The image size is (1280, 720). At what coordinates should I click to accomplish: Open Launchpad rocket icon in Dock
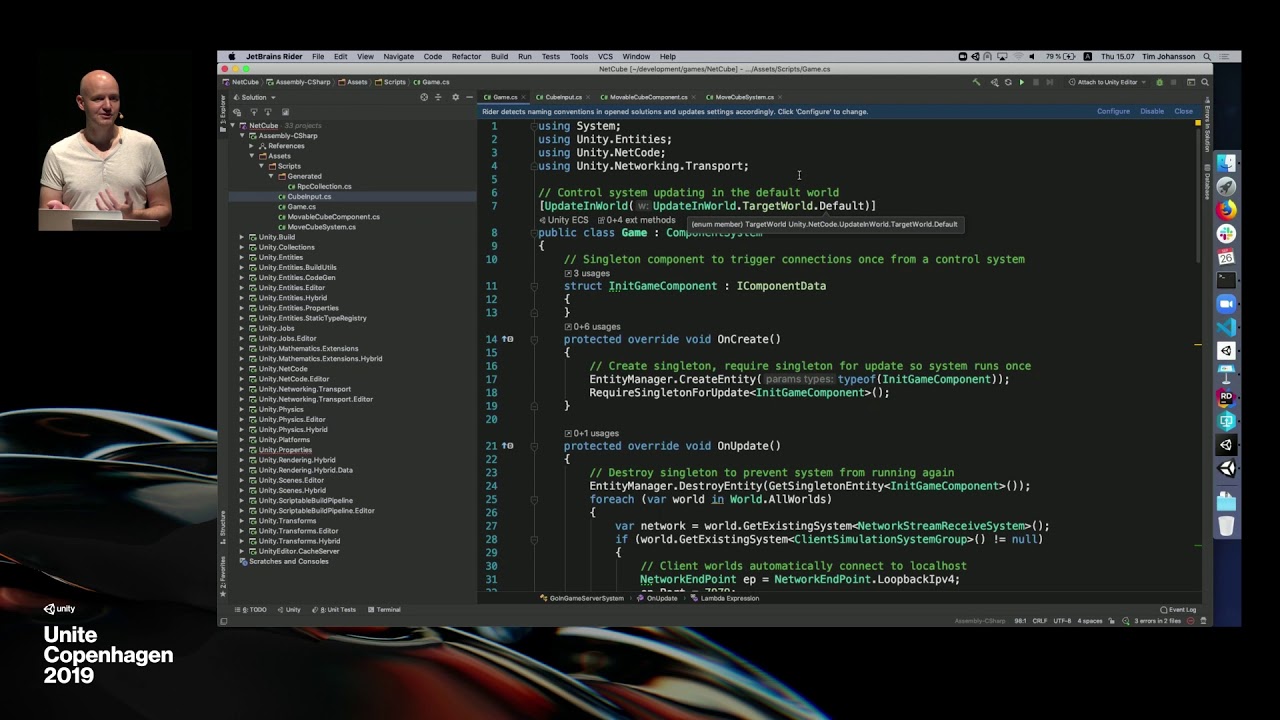coord(1226,187)
